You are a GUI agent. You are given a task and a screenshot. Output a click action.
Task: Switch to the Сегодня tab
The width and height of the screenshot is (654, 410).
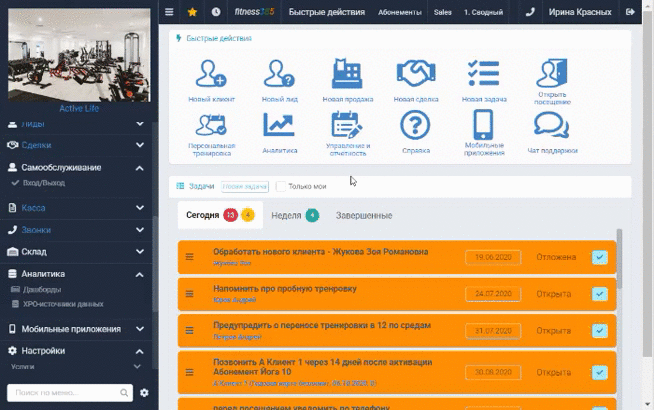coord(220,215)
